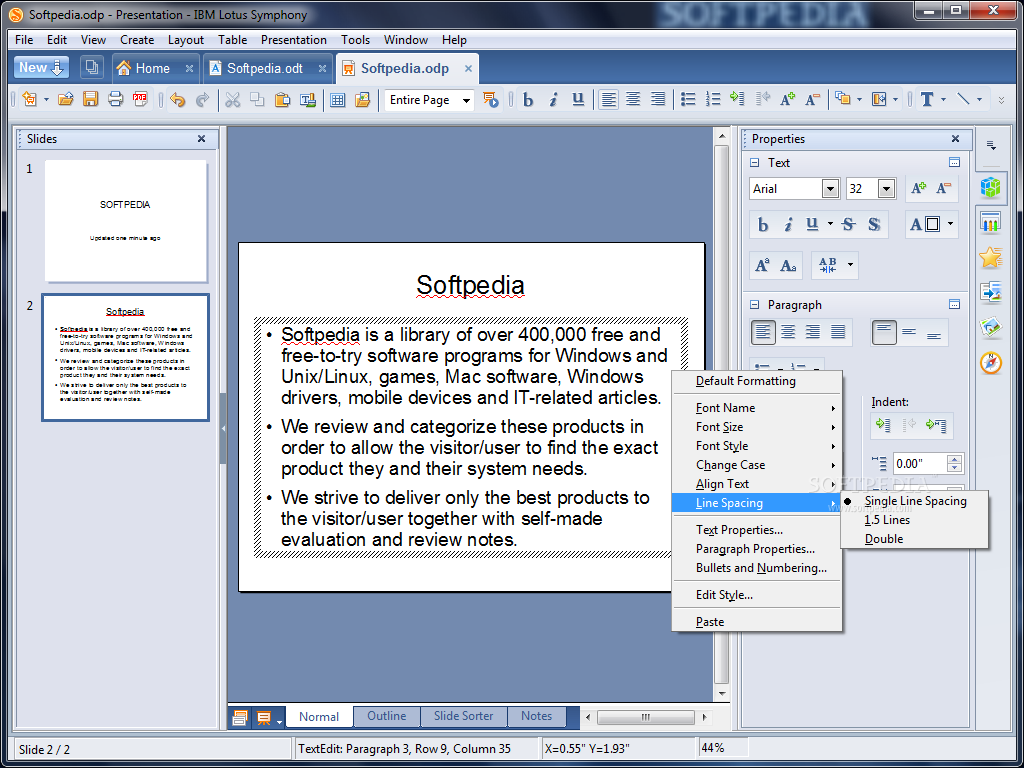Click the New button
The height and width of the screenshot is (768, 1024).
[x=40, y=67]
